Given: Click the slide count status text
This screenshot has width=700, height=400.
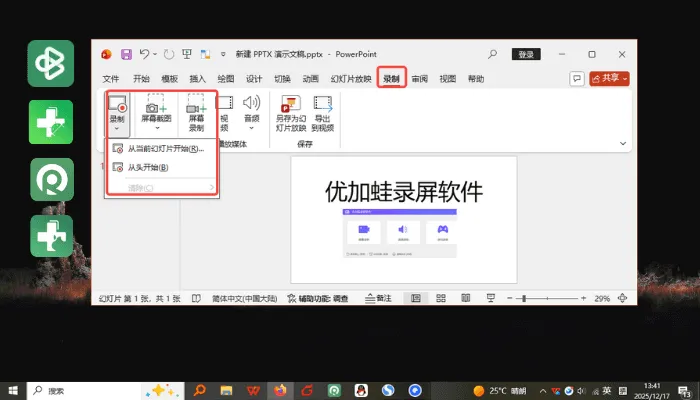Looking at the screenshot, I should 139,298.
